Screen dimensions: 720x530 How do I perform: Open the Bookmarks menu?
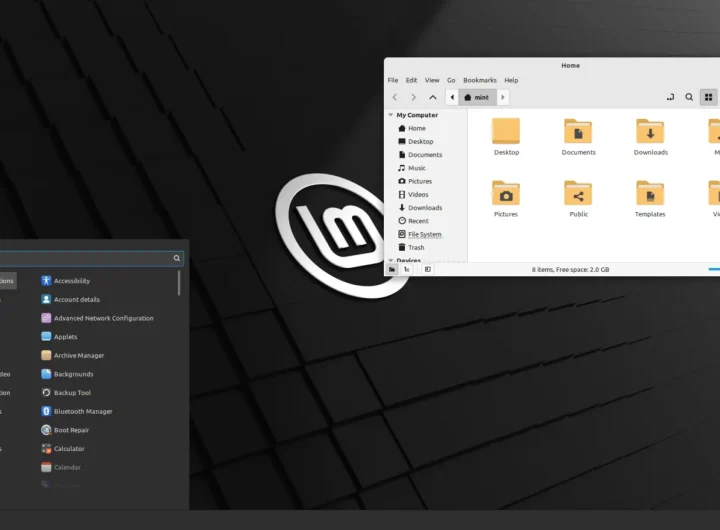pyautogui.click(x=480, y=80)
